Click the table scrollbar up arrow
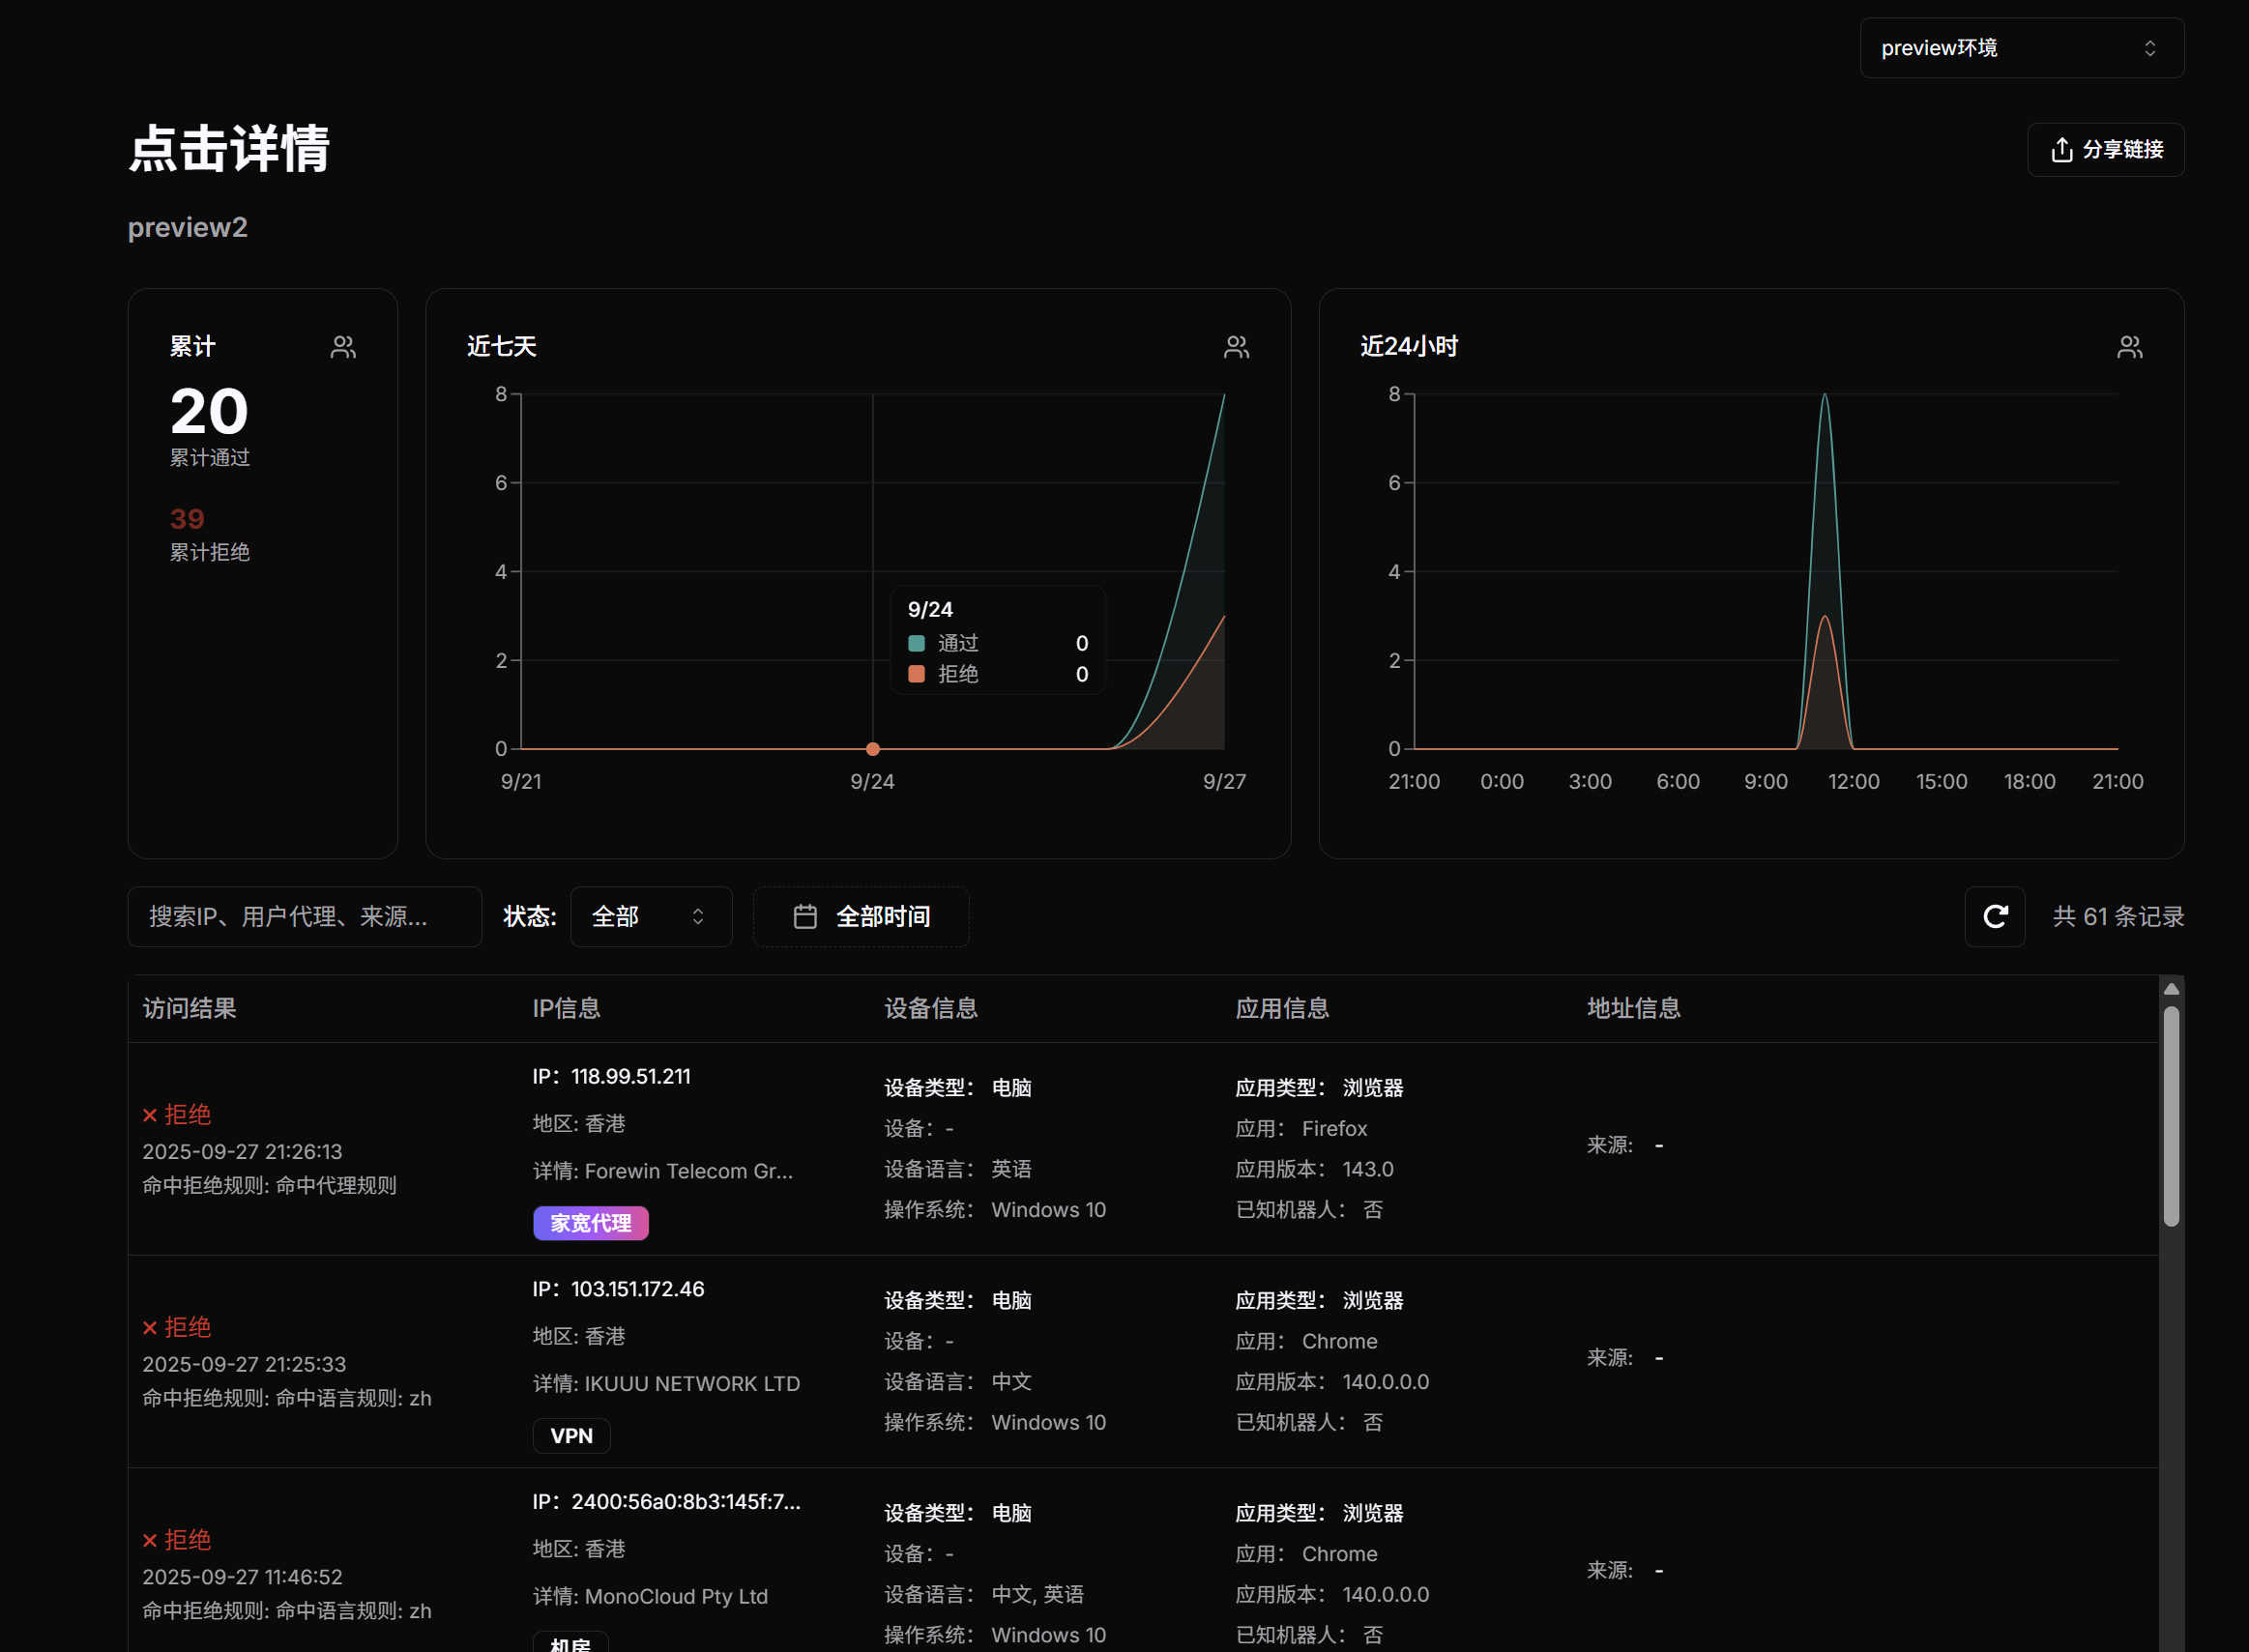The height and width of the screenshot is (1652, 2249). click(2171, 989)
